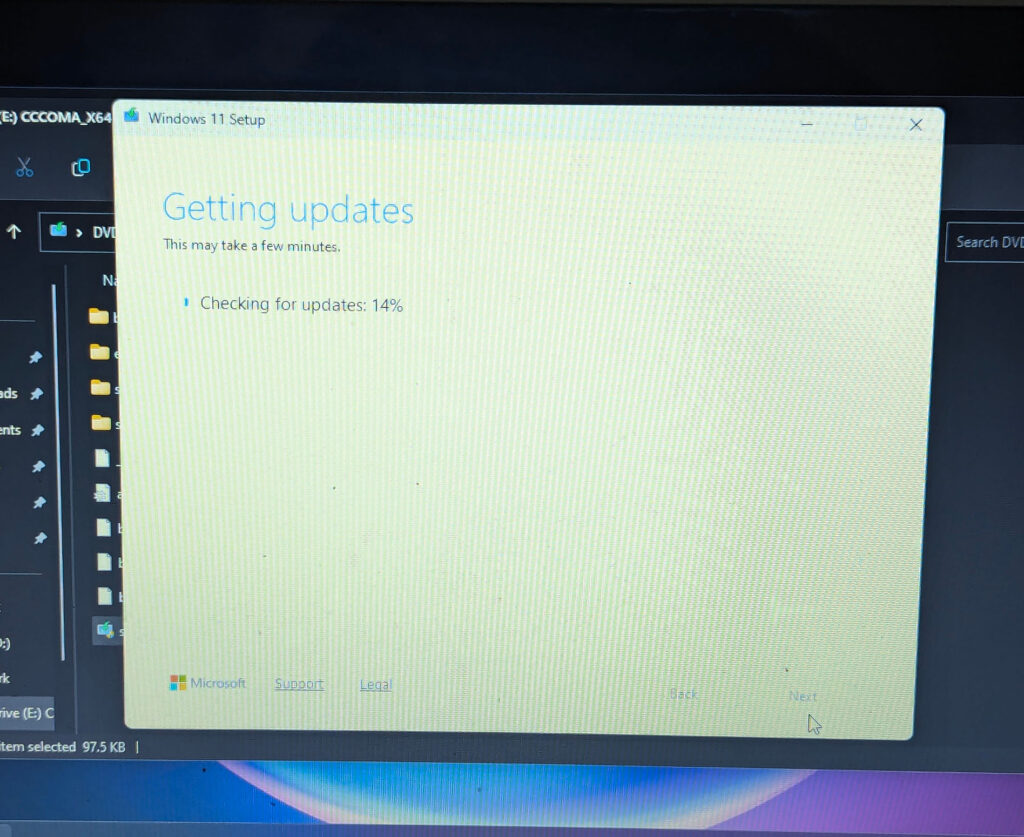Click the 'Getting updates' heading
The width and height of the screenshot is (1024, 837).
click(288, 209)
